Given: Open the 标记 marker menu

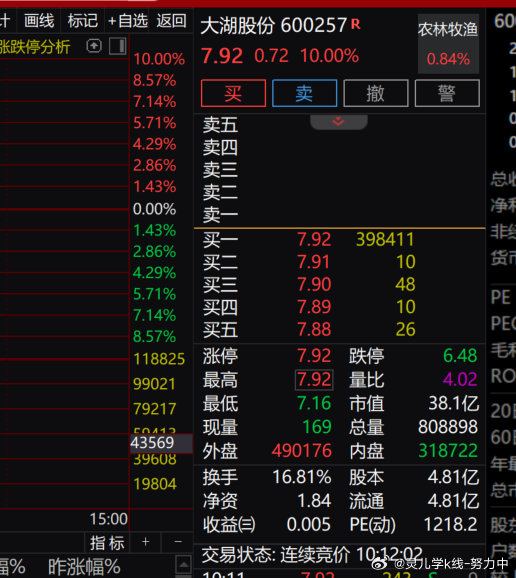Looking at the screenshot, I should pos(83,21).
